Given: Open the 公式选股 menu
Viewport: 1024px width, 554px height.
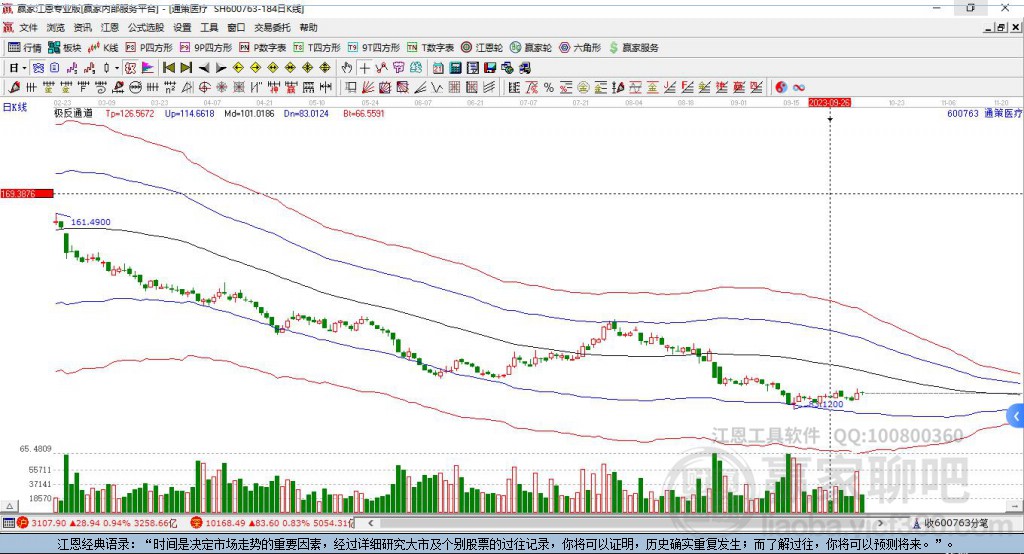Looking at the screenshot, I should pos(145,27).
